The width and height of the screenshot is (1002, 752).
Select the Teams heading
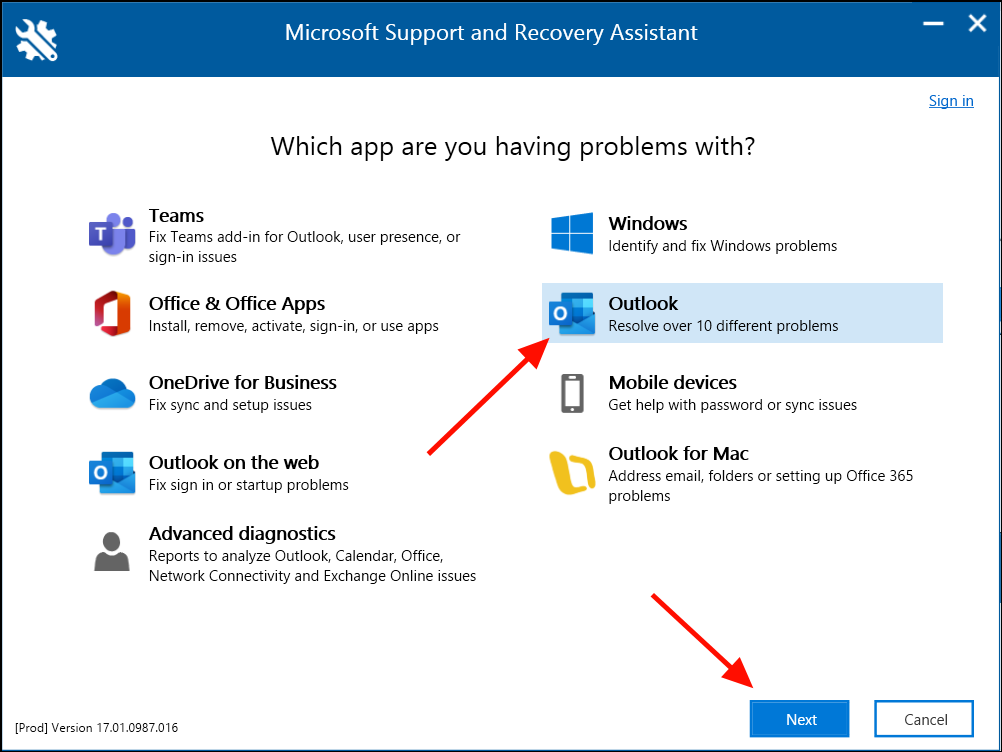(x=176, y=215)
